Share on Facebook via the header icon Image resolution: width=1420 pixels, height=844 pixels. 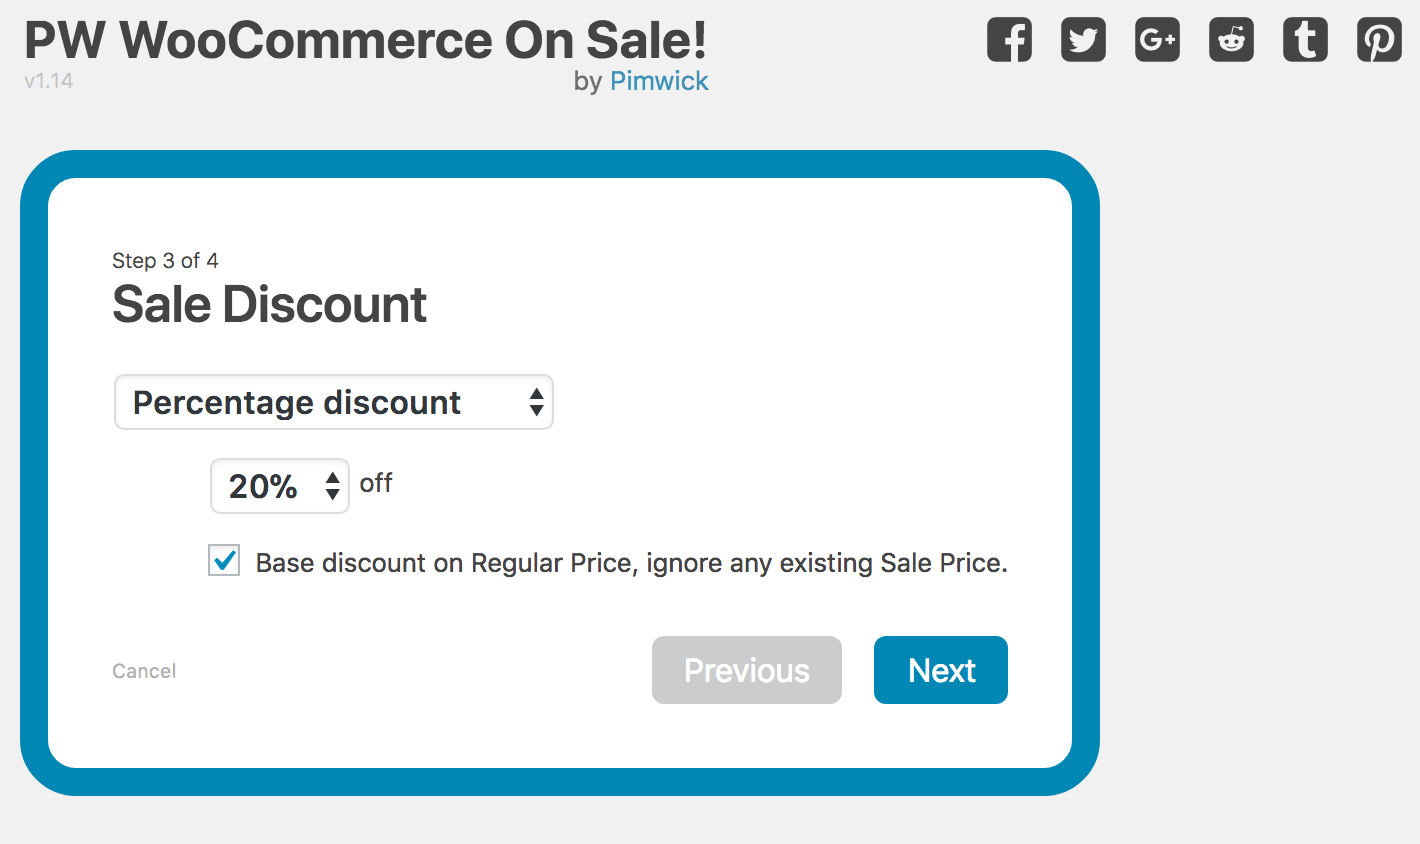click(x=1009, y=40)
